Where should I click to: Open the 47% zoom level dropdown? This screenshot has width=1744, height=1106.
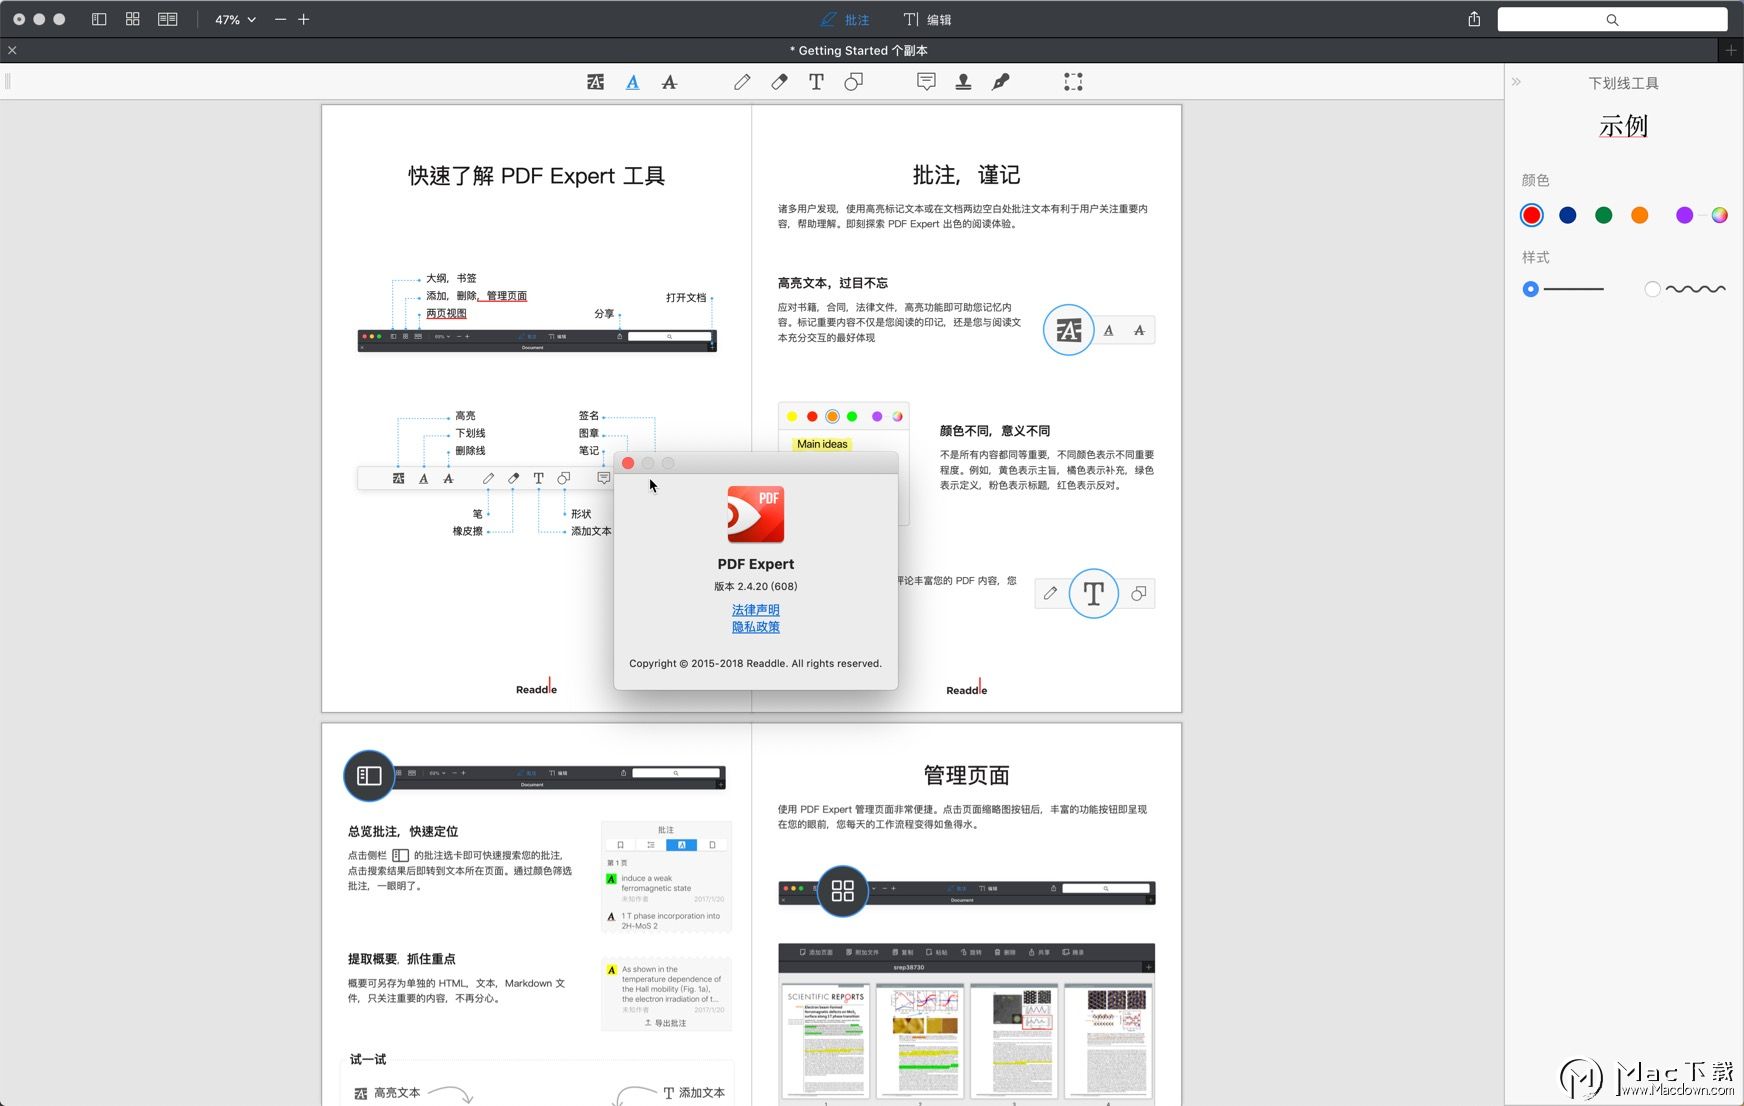(236, 19)
